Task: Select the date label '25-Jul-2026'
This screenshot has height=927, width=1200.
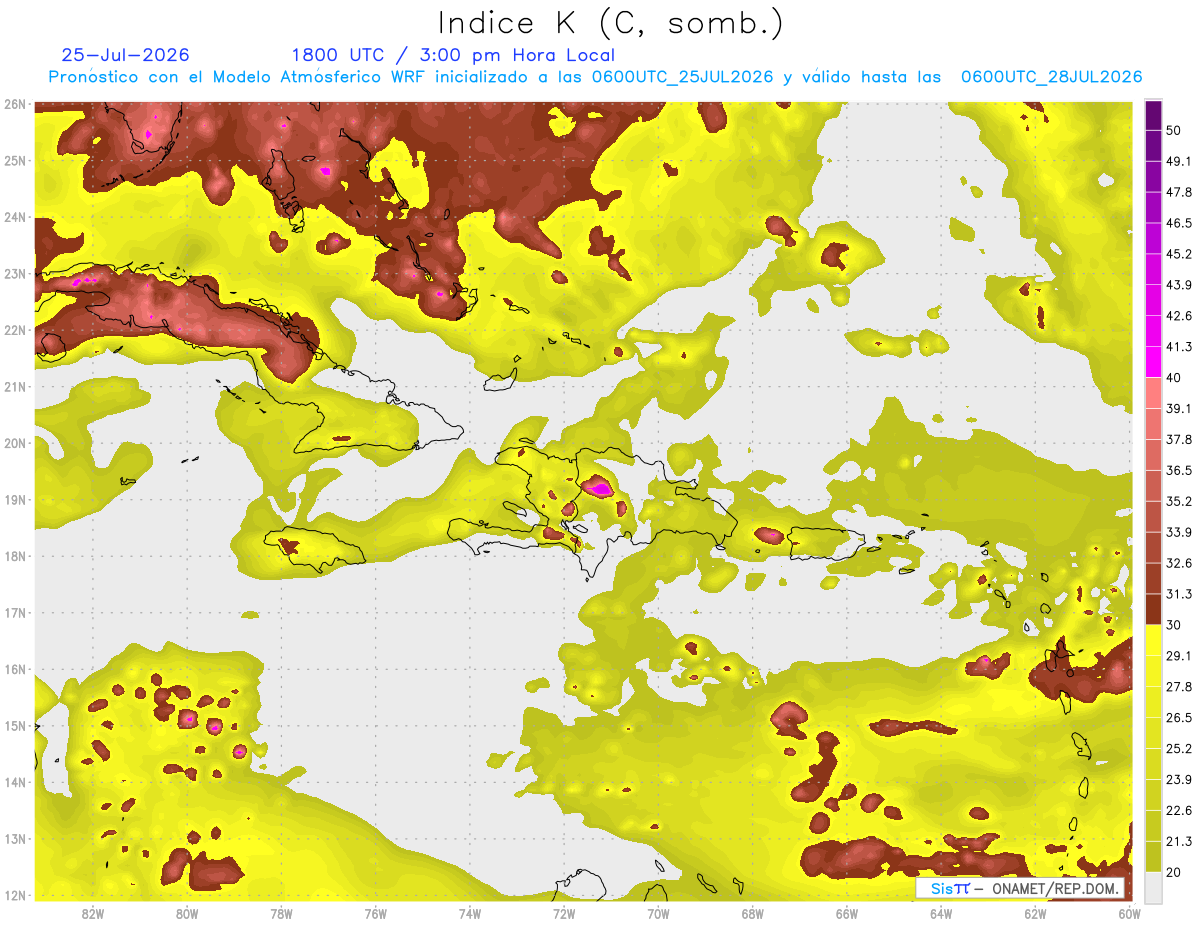Action: (x=125, y=55)
